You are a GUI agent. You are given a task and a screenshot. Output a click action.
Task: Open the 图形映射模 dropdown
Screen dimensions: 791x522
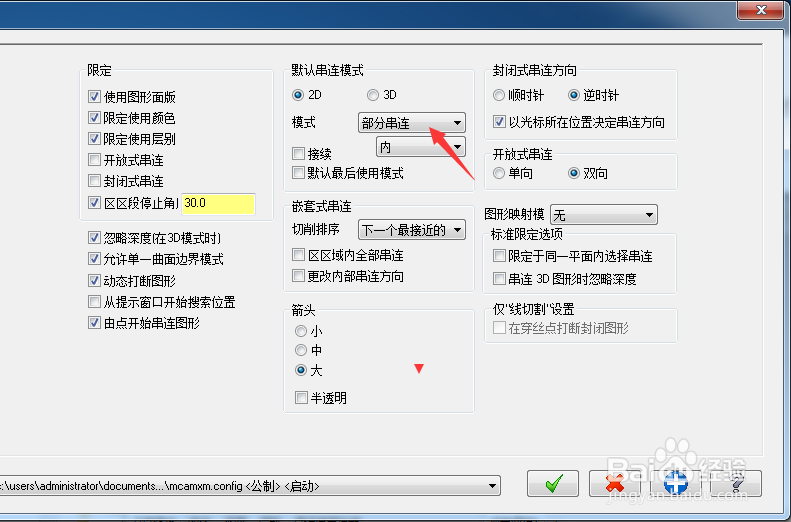click(x=604, y=215)
